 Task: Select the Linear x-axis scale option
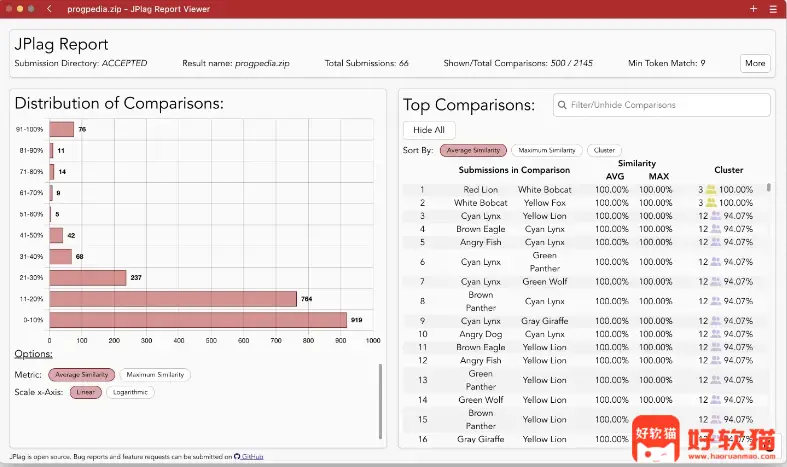coord(85,392)
